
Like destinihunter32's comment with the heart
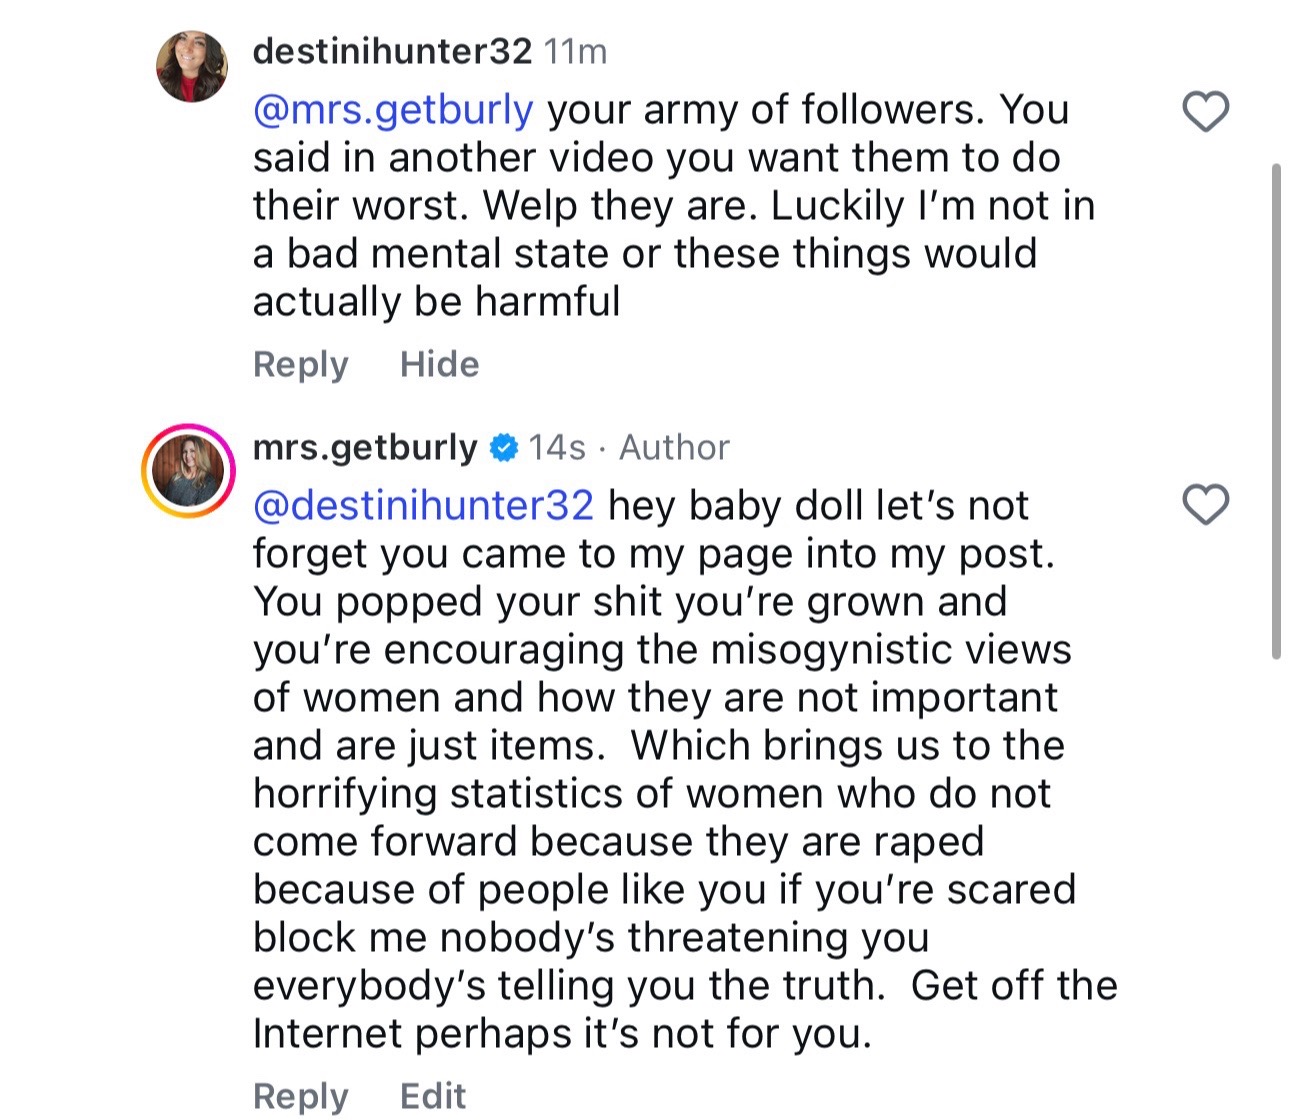[x=1205, y=111]
